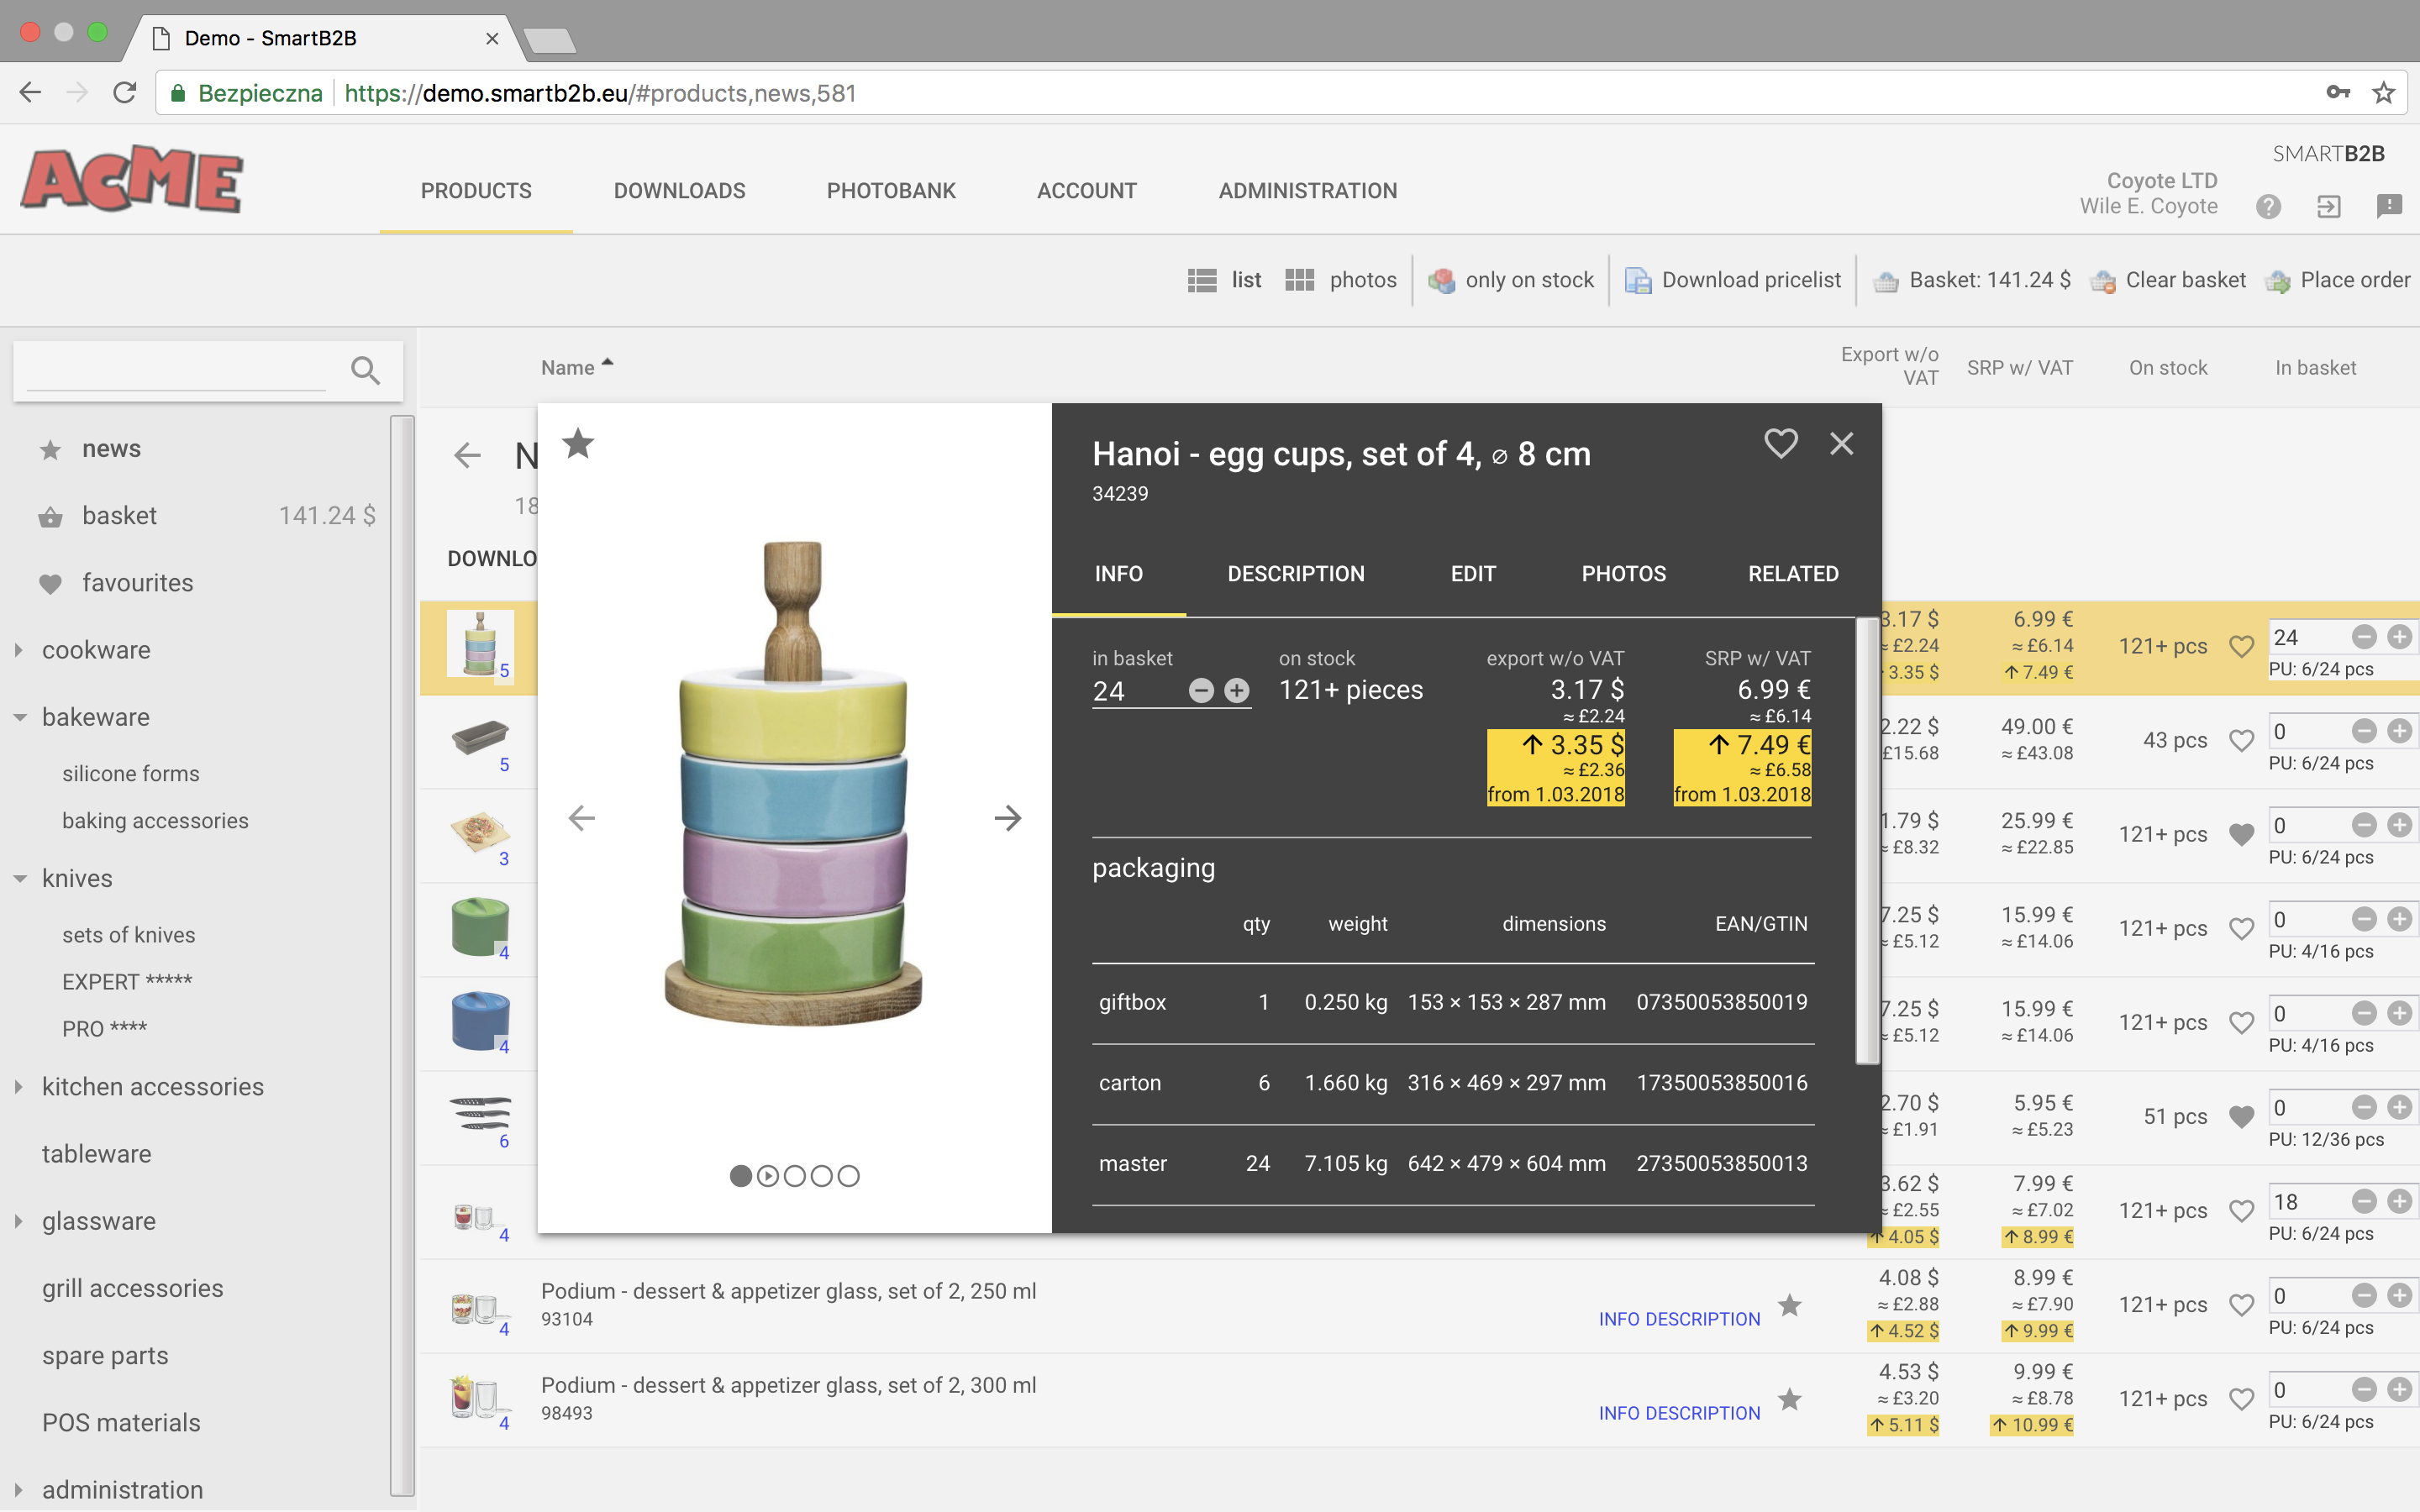Screen dimensions: 2420x1512
Task: Close the Hanoi product popup
Action: click(1841, 443)
